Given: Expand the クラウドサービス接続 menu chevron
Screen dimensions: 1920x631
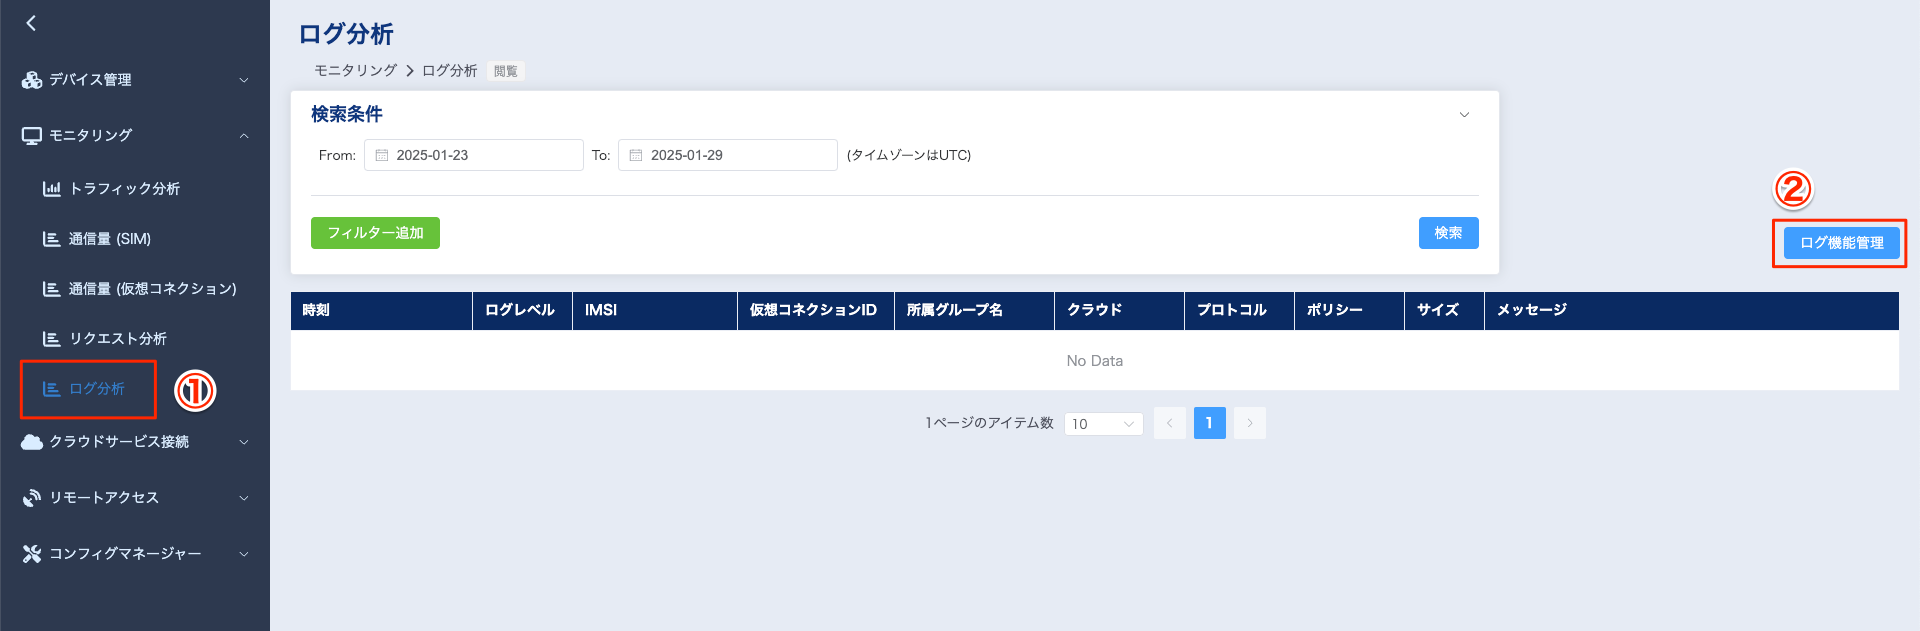Looking at the screenshot, I should coord(244,442).
